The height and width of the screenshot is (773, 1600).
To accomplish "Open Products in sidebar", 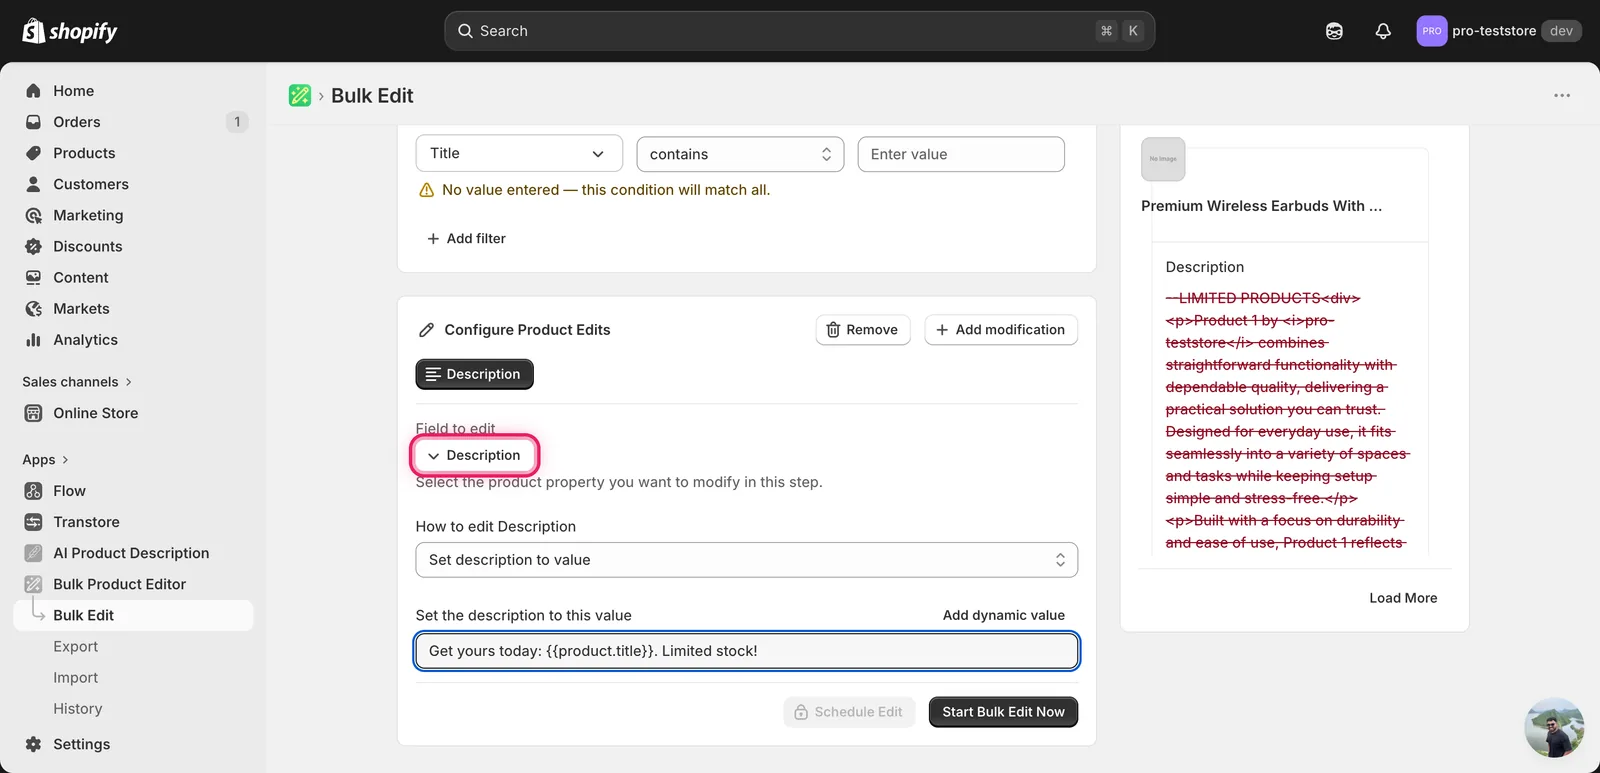I will click(x=133, y=153).
